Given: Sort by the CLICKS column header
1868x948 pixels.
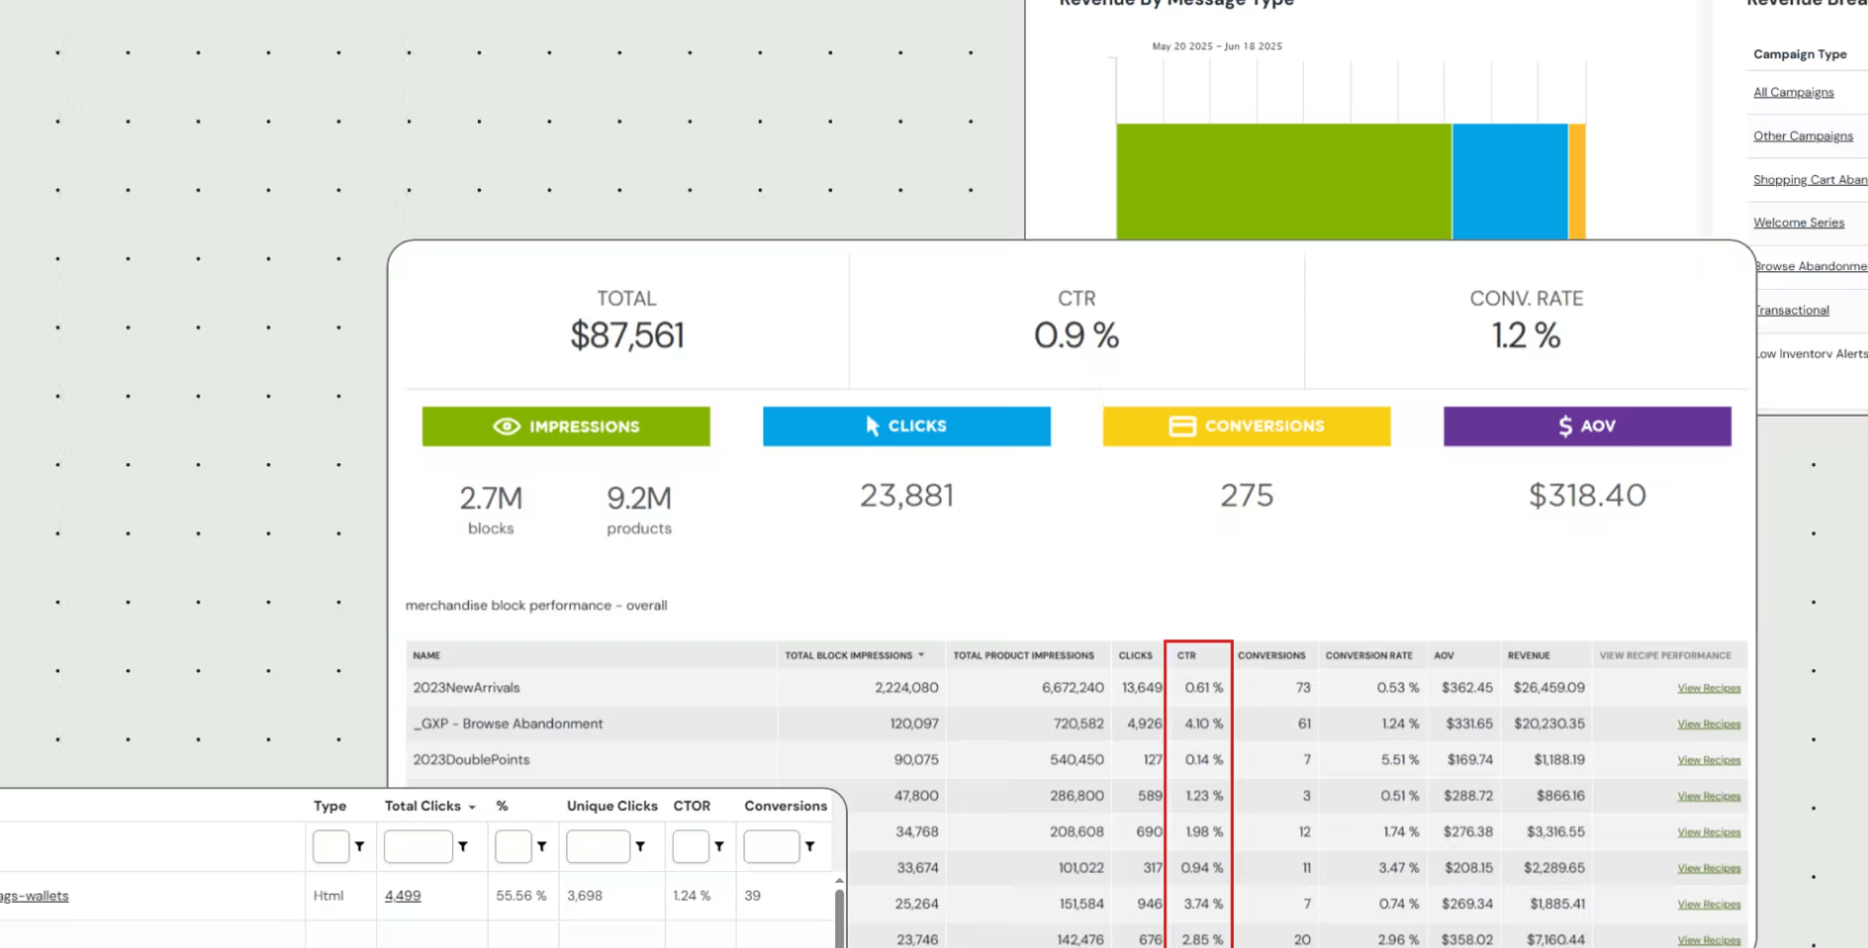Looking at the screenshot, I should click(x=1135, y=656).
